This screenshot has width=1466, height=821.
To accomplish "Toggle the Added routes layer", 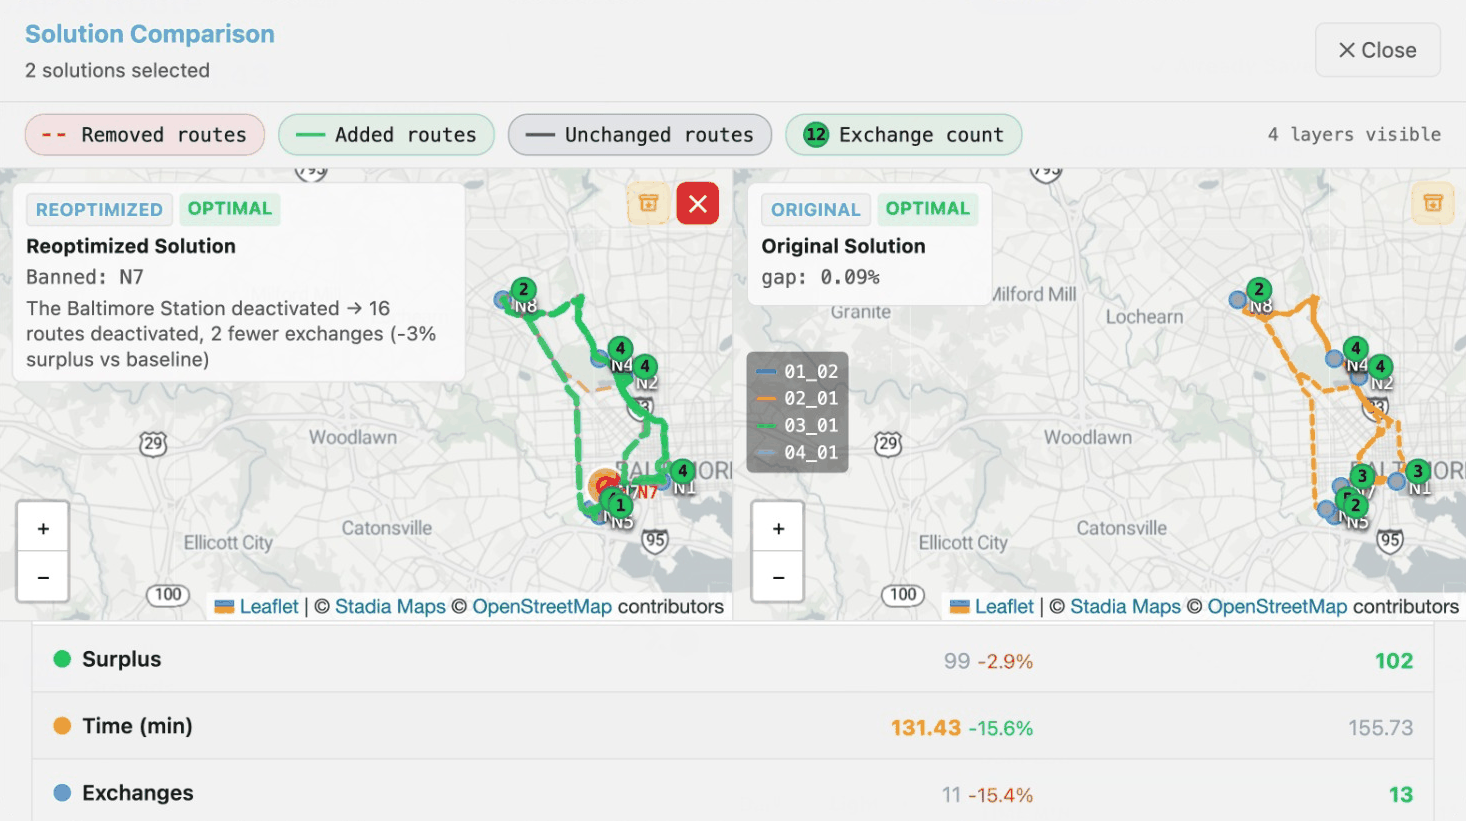I will tap(386, 135).
